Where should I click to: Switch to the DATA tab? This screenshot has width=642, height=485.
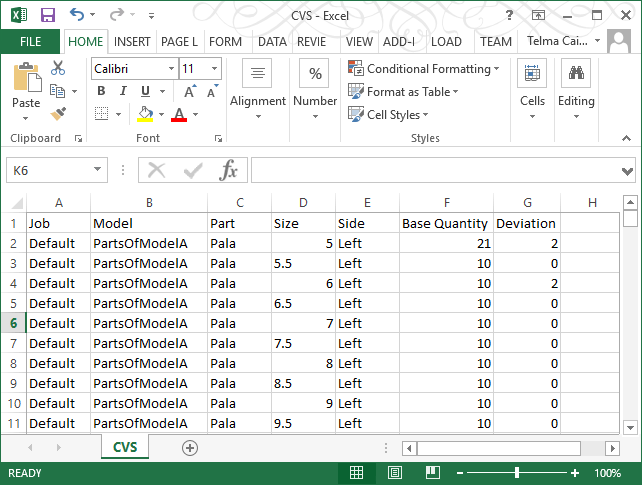[x=272, y=42]
